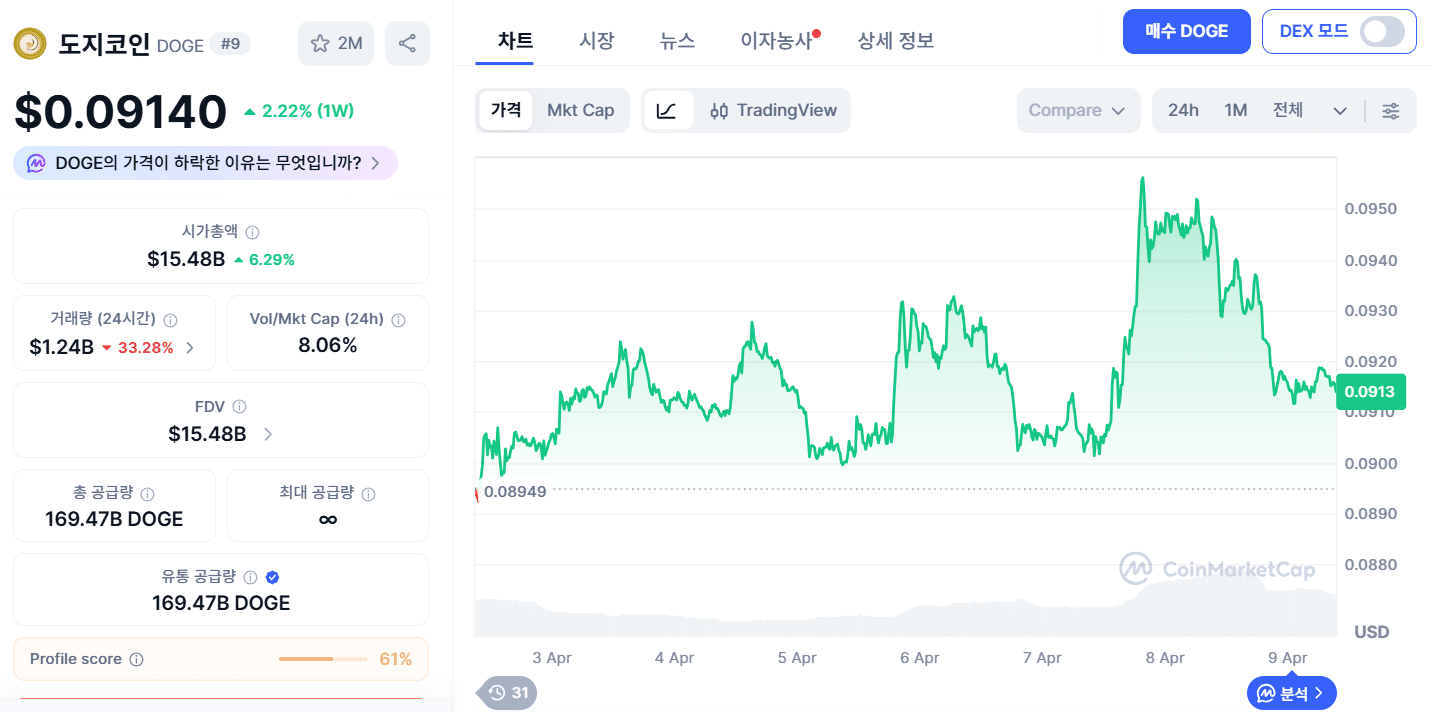Select the line chart type icon

click(x=669, y=110)
